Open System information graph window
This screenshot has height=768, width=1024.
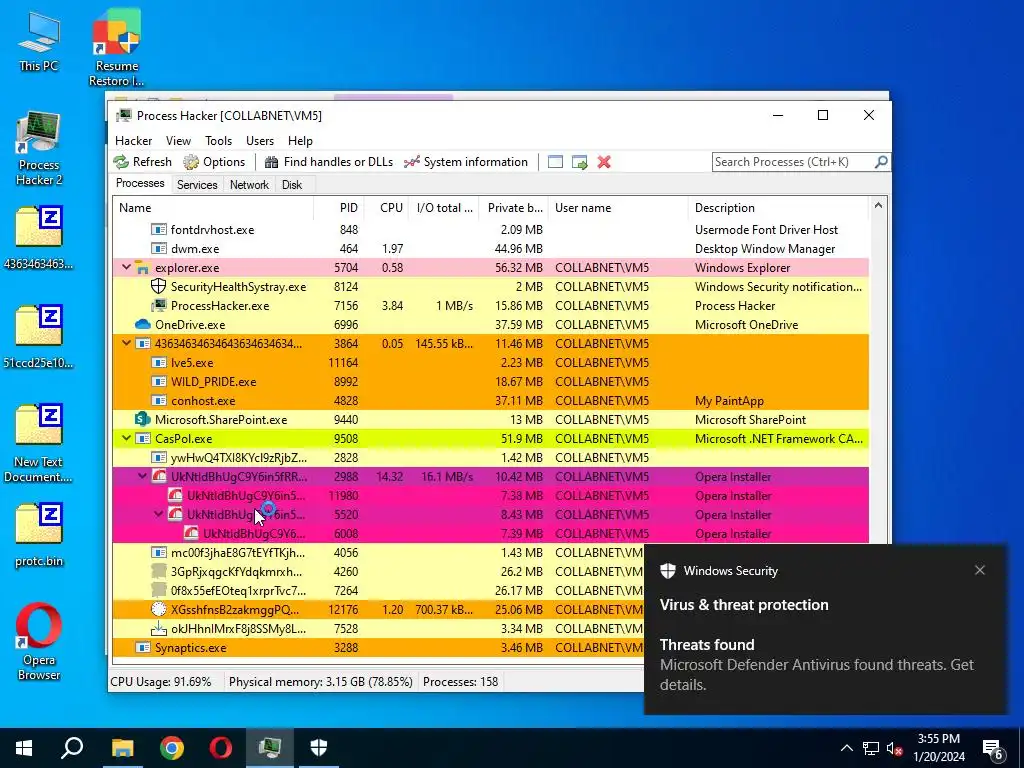[x=466, y=162]
